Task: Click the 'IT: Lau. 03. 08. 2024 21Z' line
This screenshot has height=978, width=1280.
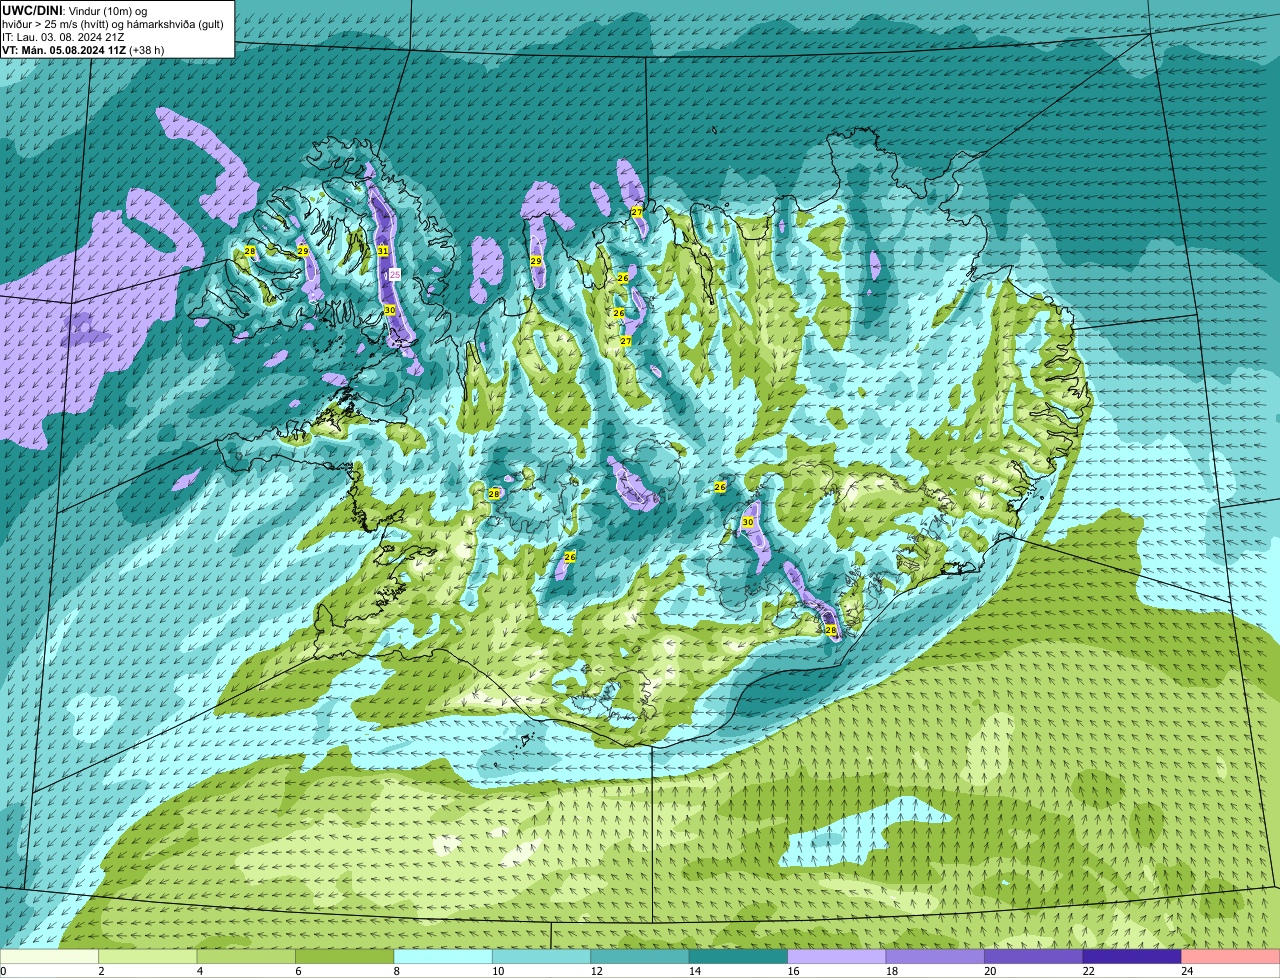Action: pyautogui.click(x=63, y=37)
